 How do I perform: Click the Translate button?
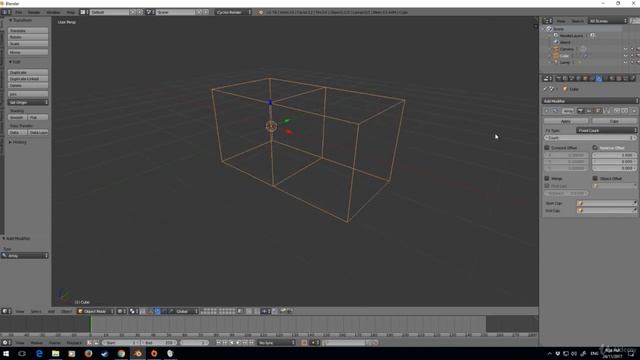pos(28,31)
